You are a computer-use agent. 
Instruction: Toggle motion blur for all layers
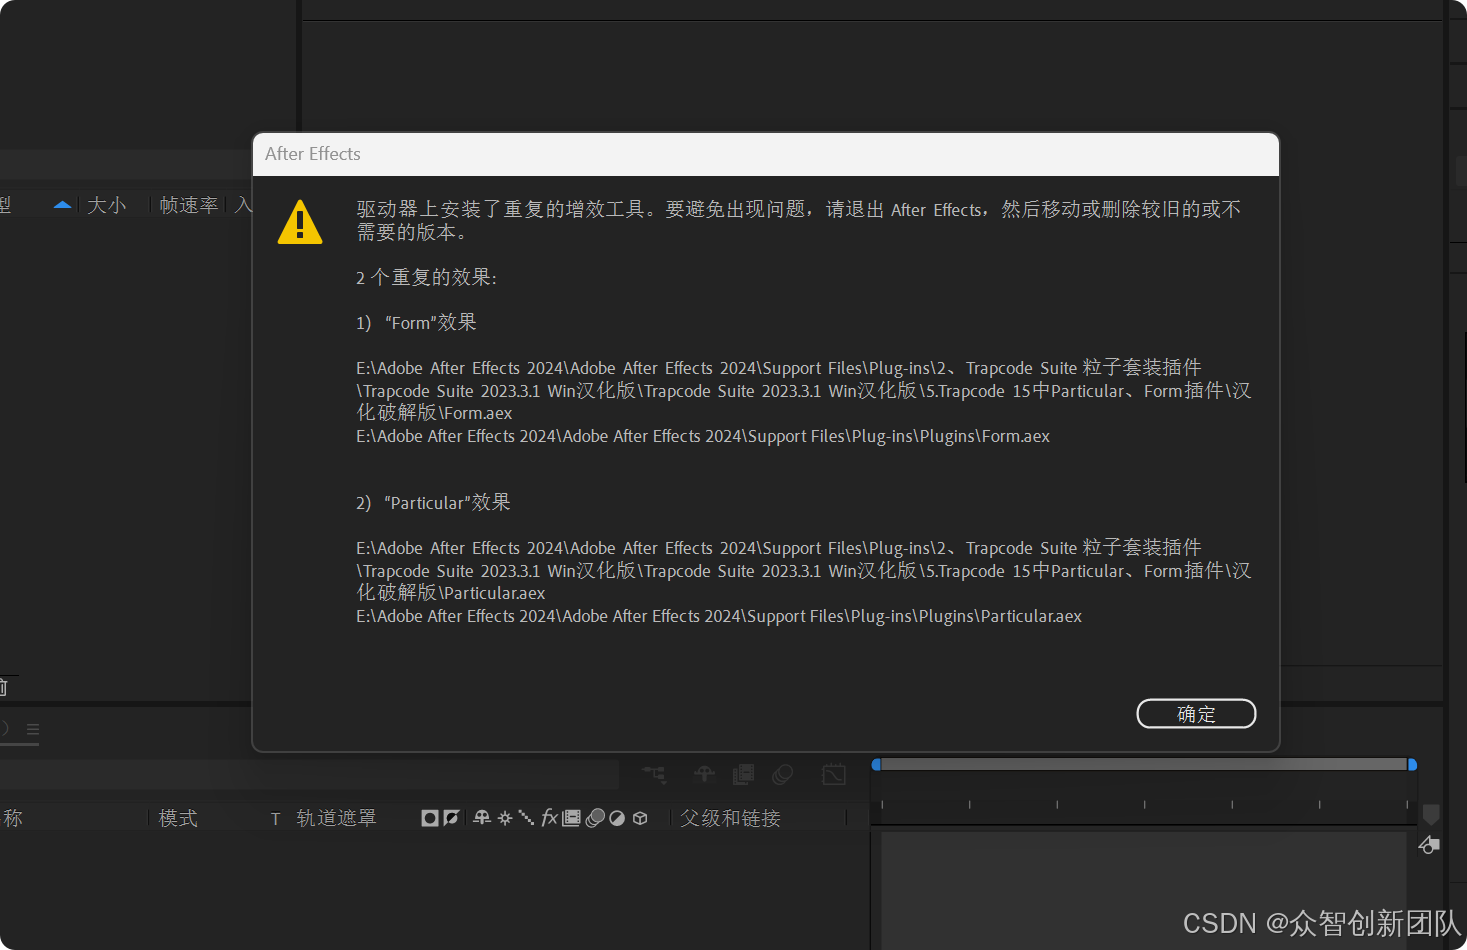coord(783,774)
